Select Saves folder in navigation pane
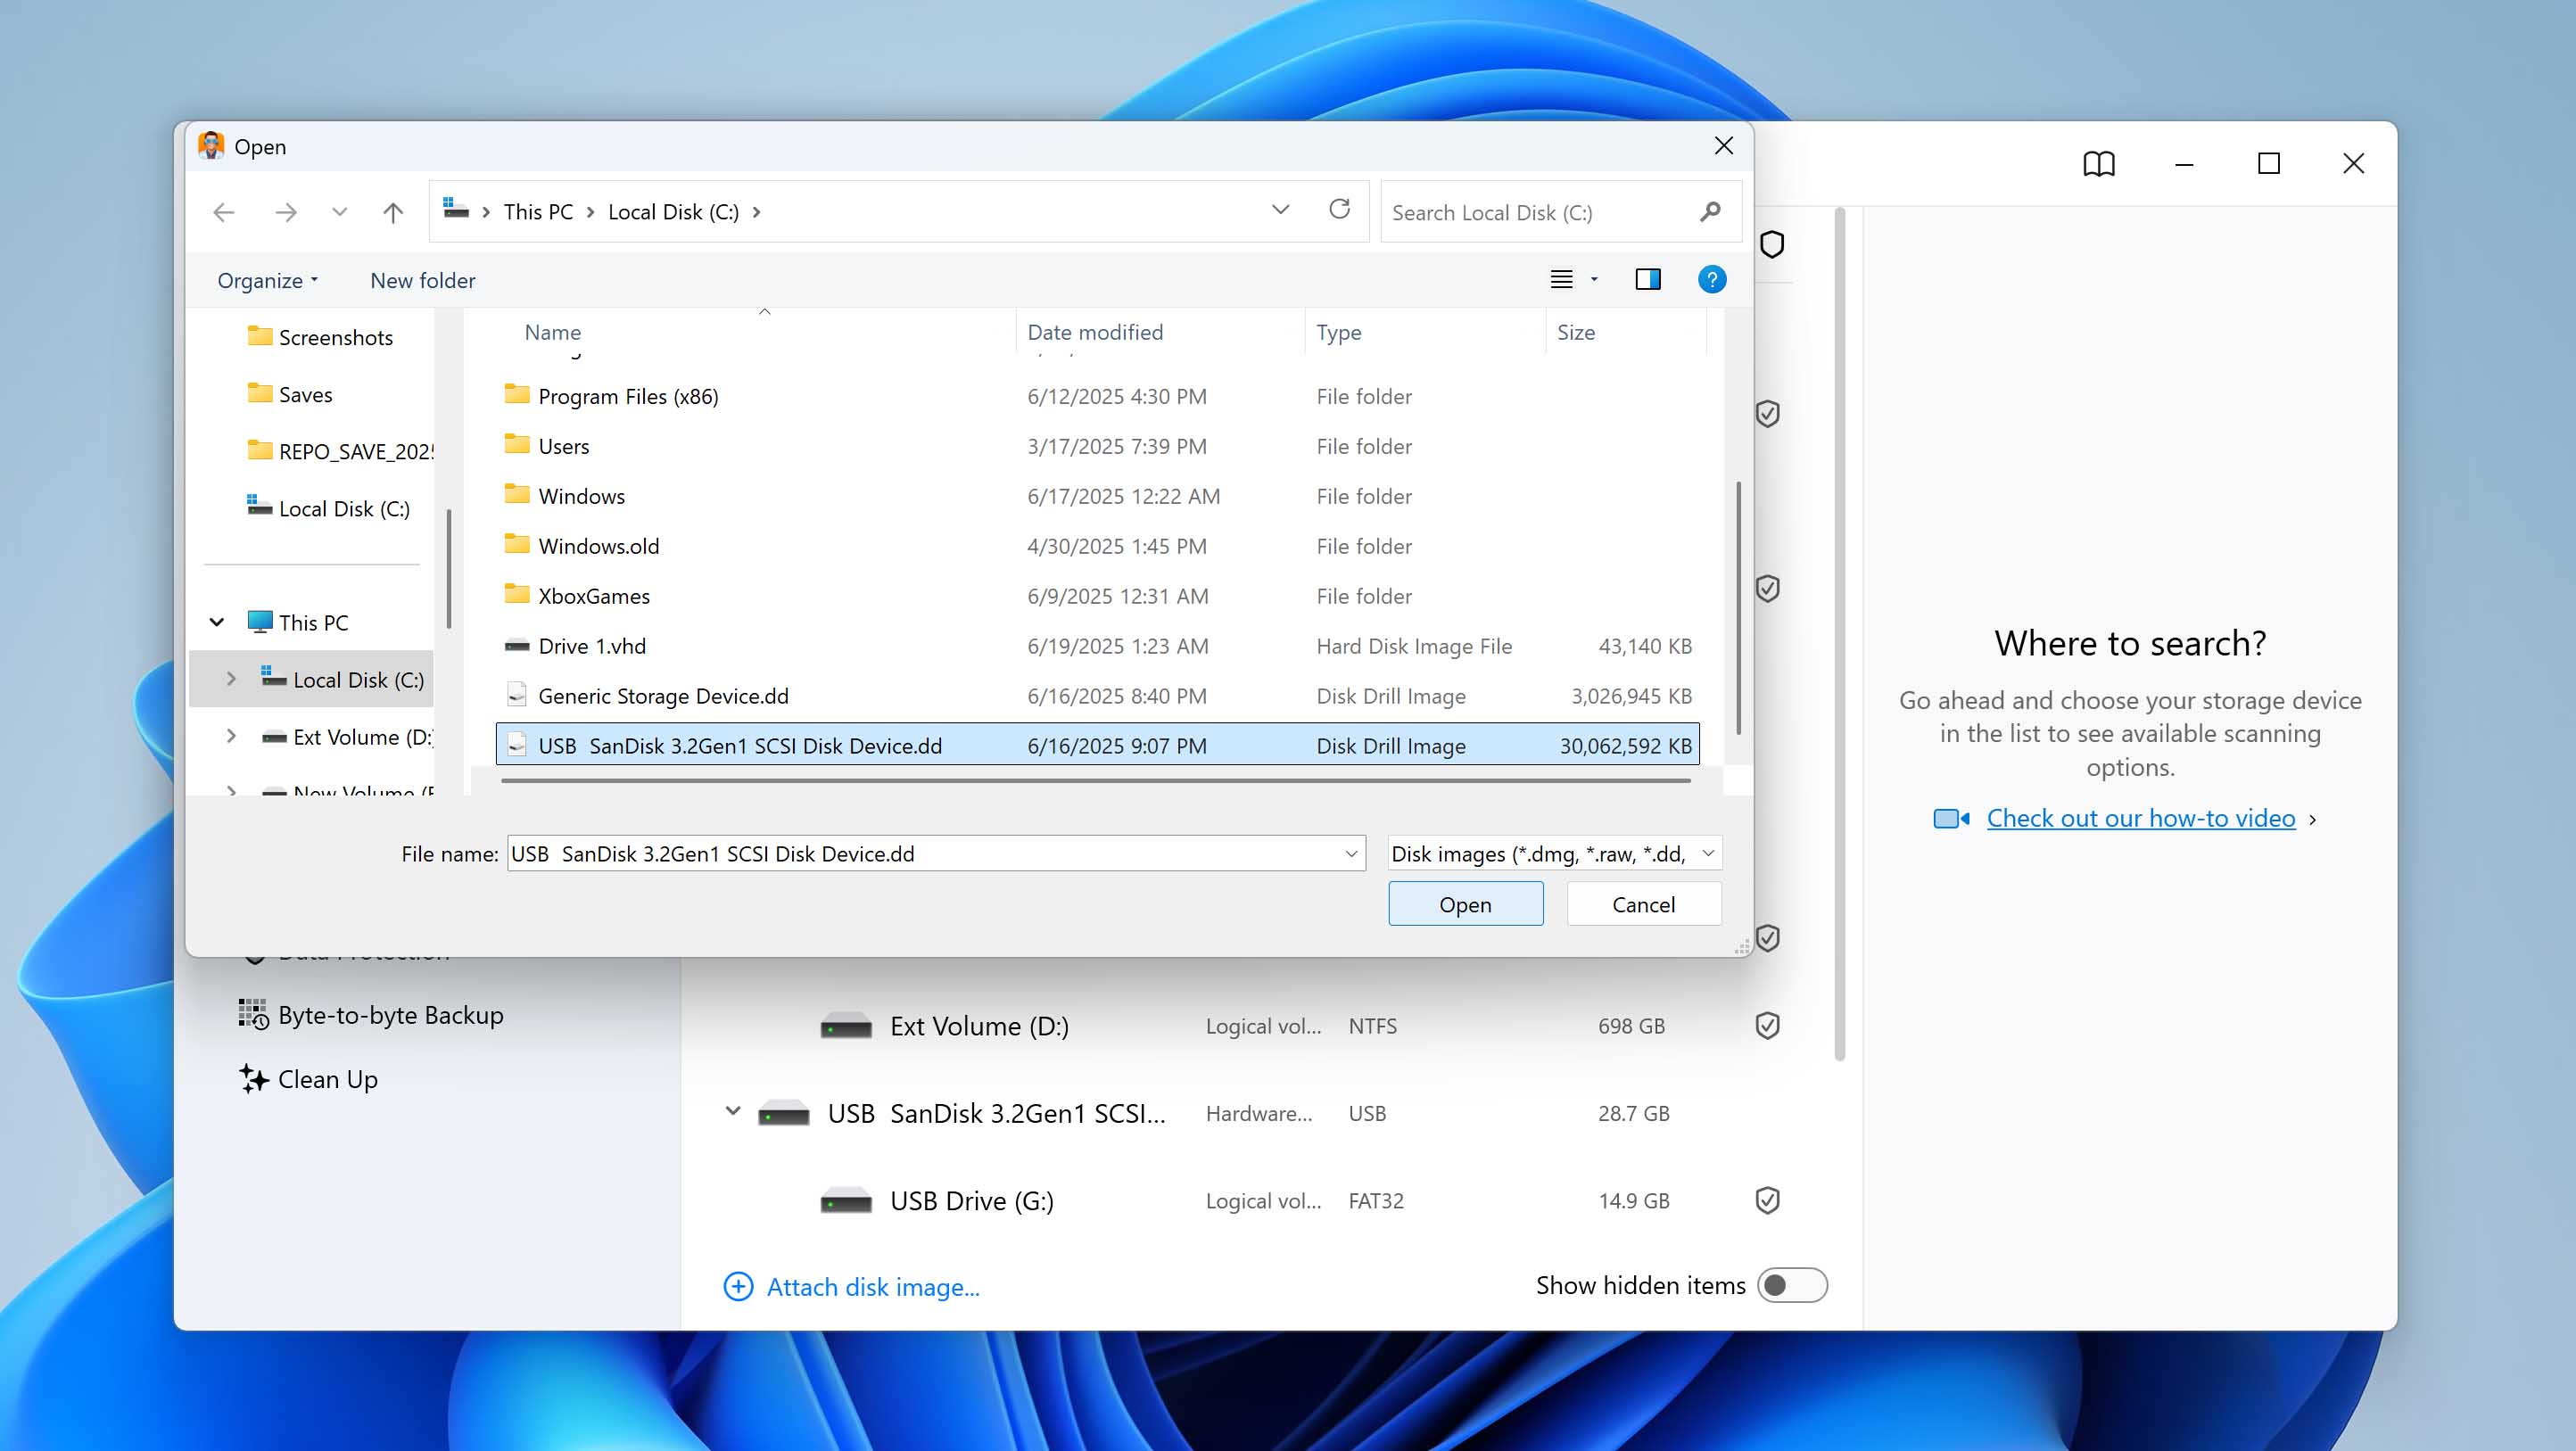2576x1451 pixels. [x=290, y=394]
